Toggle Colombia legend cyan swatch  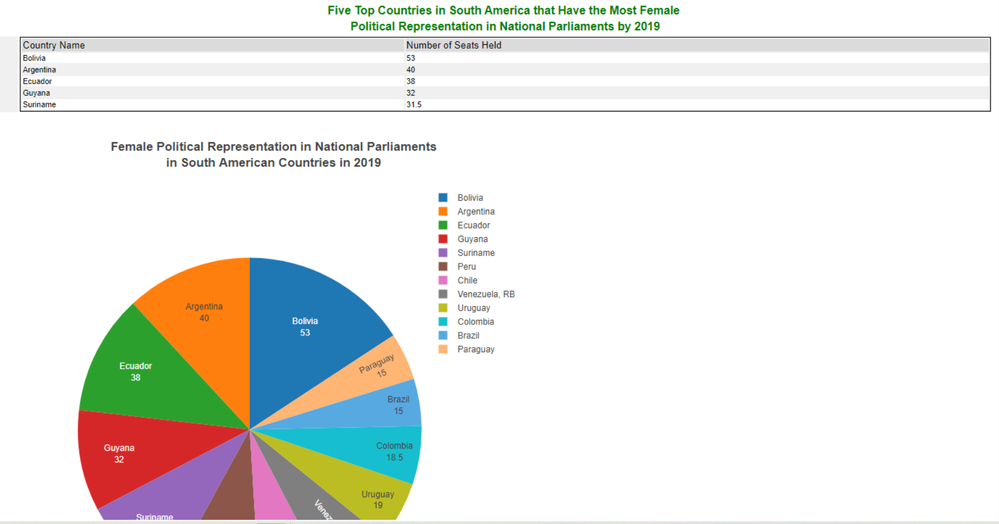click(443, 322)
